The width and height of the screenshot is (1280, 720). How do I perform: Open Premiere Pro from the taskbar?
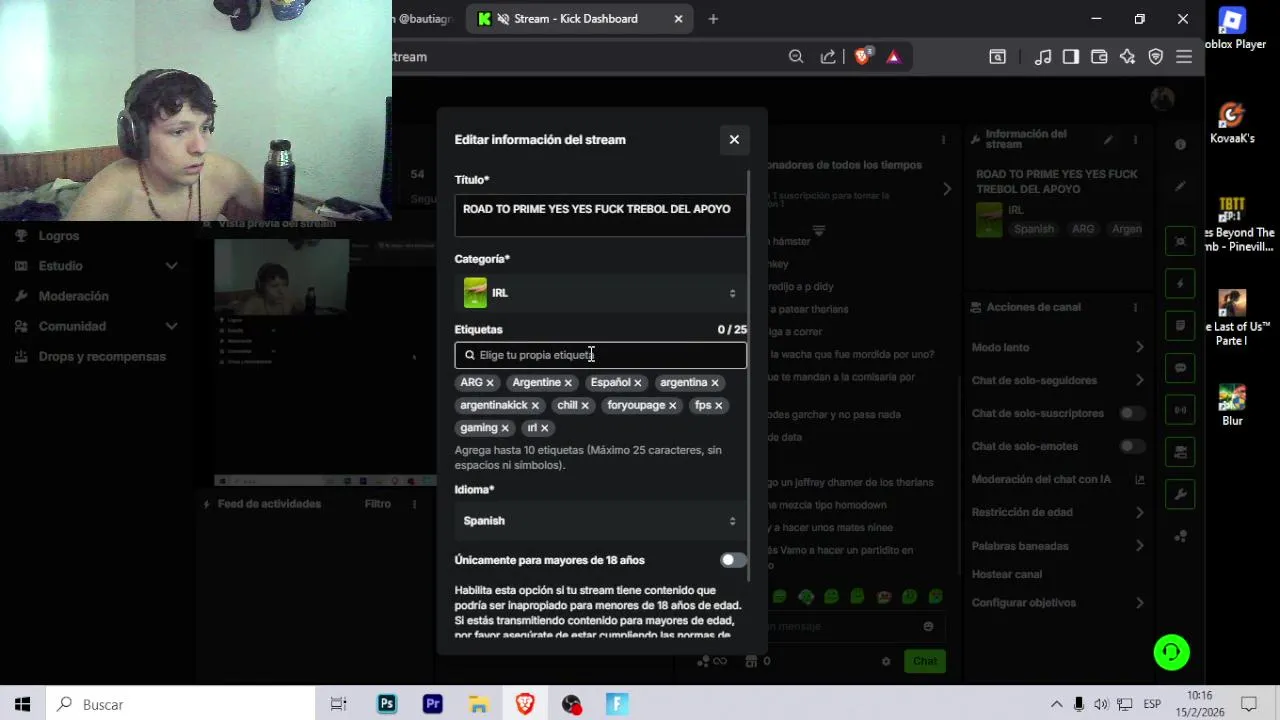tap(432, 705)
